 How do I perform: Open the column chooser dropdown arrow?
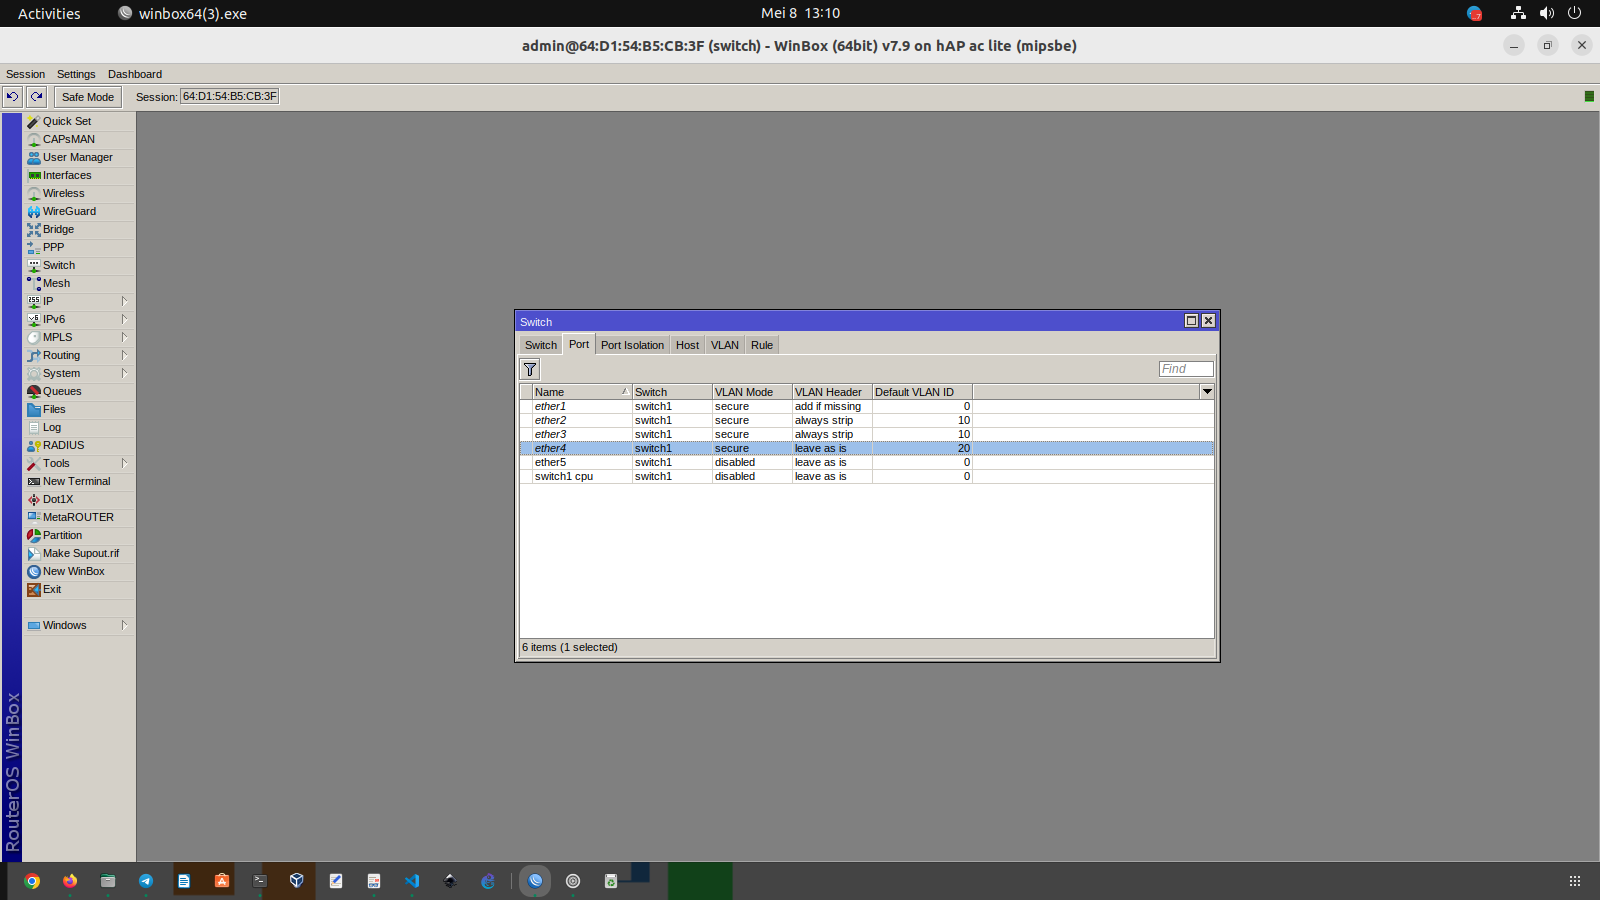[x=1207, y=392]
